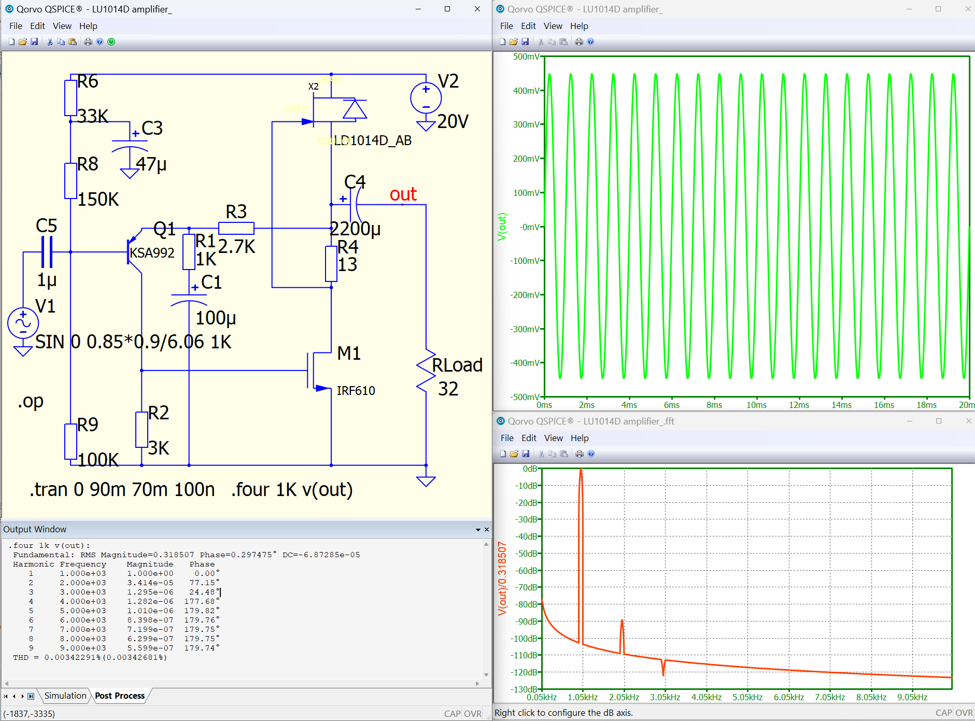Open Edit menu in schematic window
The image size is (975, 721).
[x=37, y=26]
